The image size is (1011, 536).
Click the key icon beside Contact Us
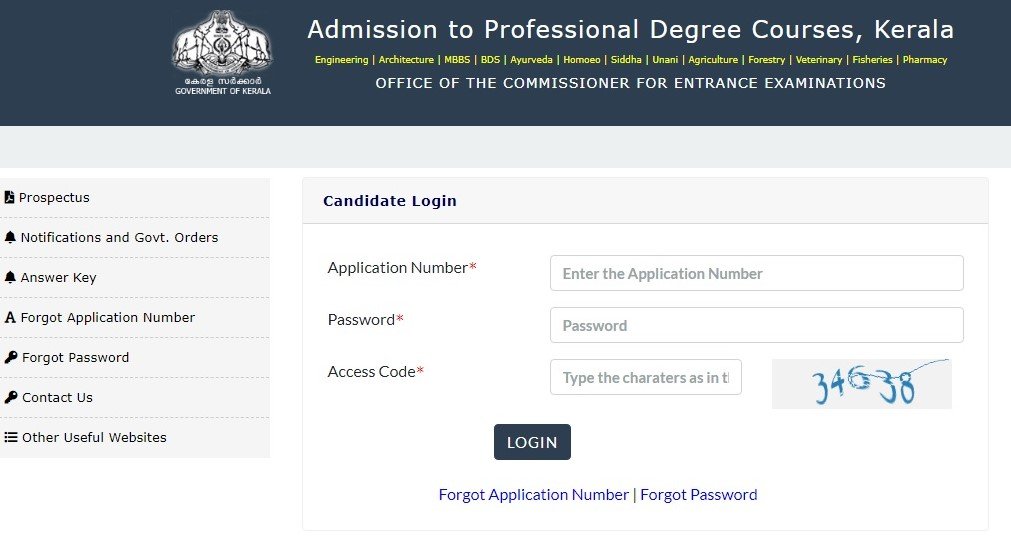point(10,397)
